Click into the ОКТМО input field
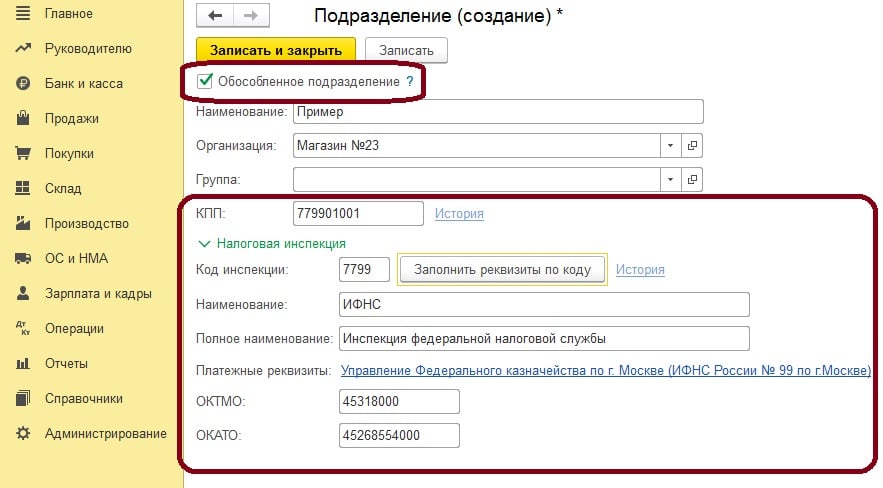883x488 pixels. [399, 402]
